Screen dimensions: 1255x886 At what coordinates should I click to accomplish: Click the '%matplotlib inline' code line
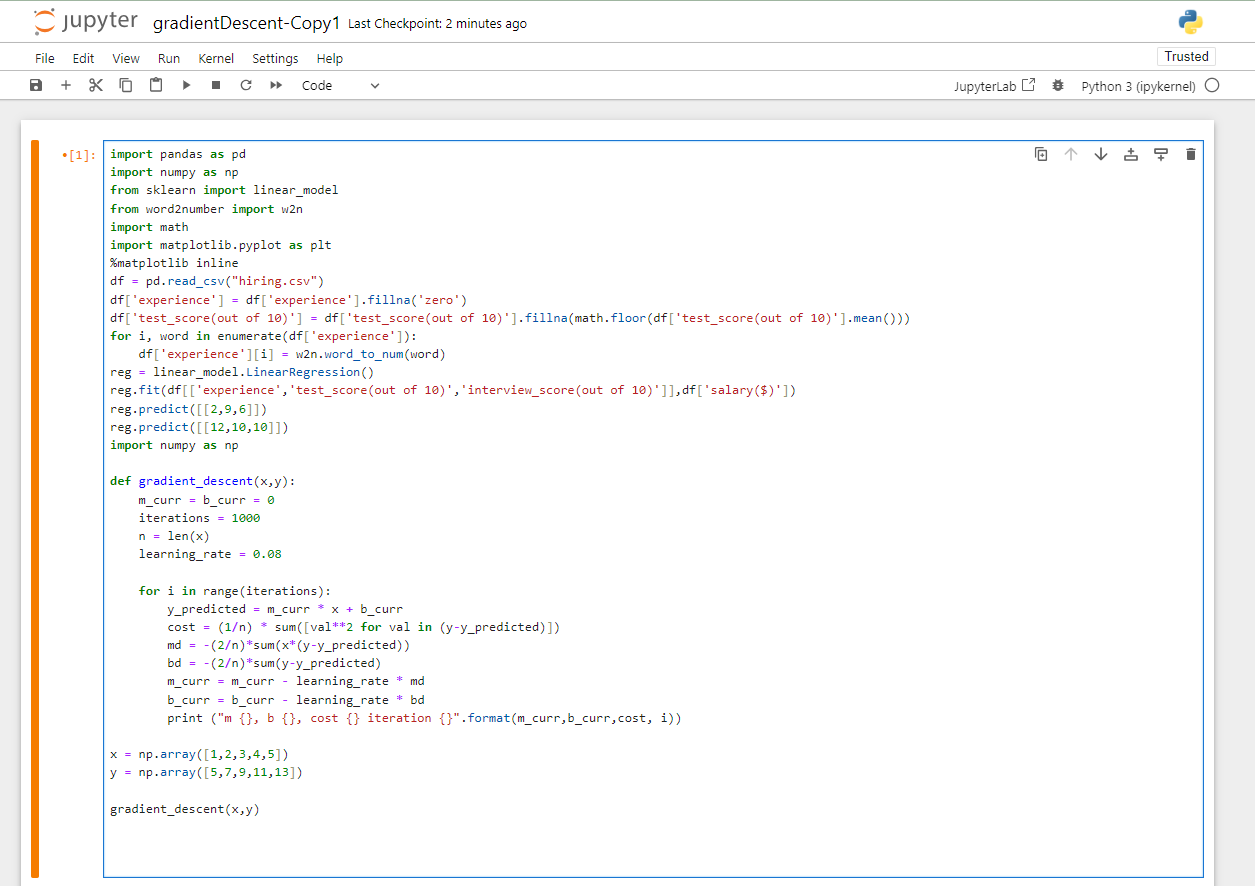pyautogui.click(x=174, y=263)
